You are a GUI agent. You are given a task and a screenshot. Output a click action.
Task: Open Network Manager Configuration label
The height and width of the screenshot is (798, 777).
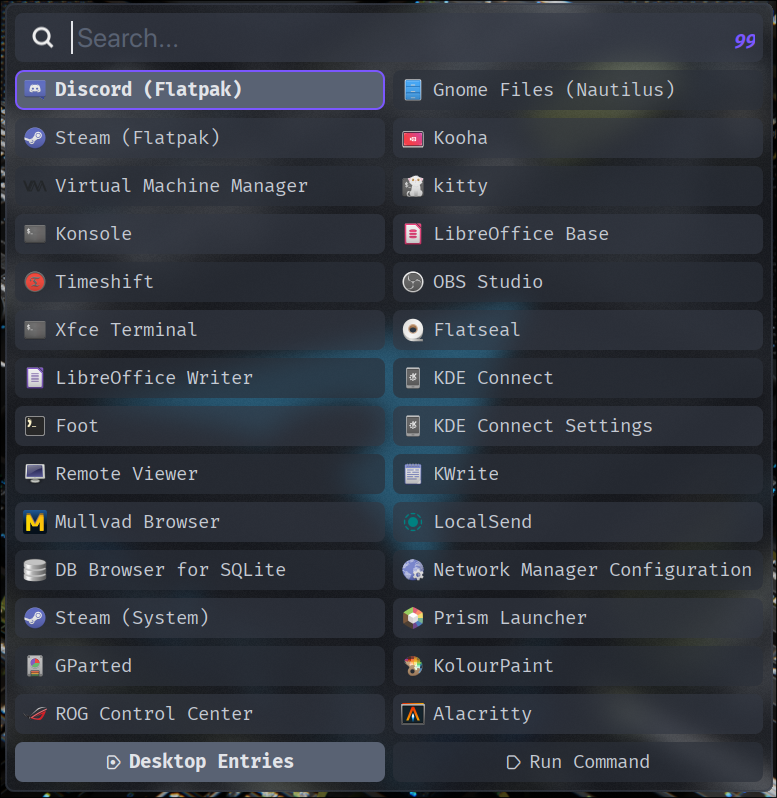[592, 570]
